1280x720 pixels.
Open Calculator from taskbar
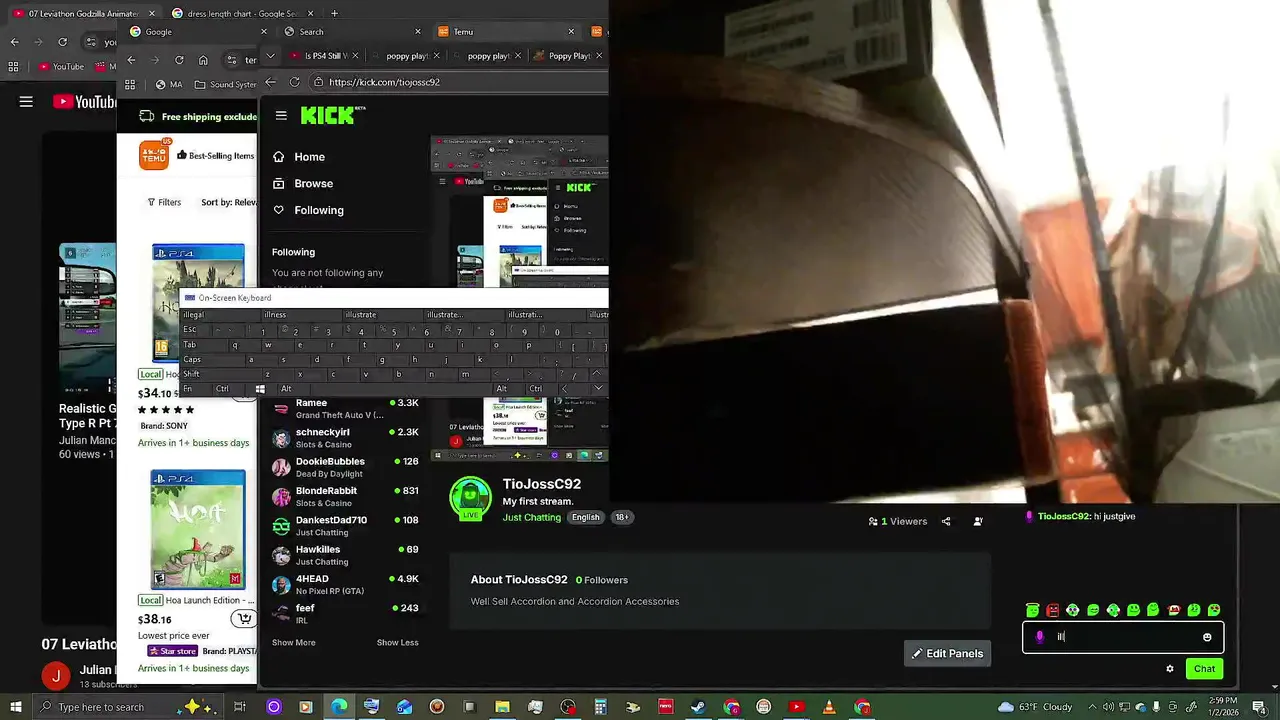click(600, 707)
